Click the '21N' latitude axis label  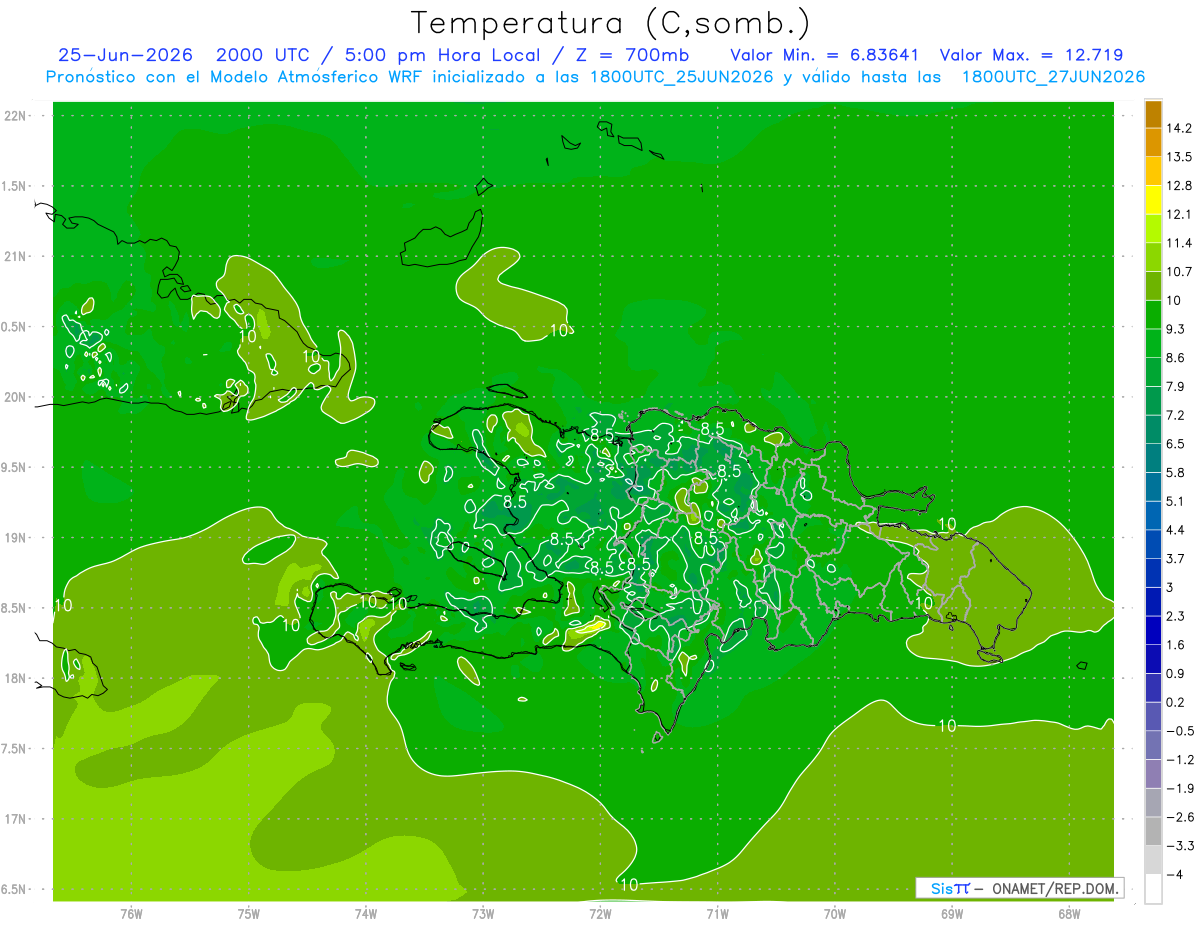17,256
